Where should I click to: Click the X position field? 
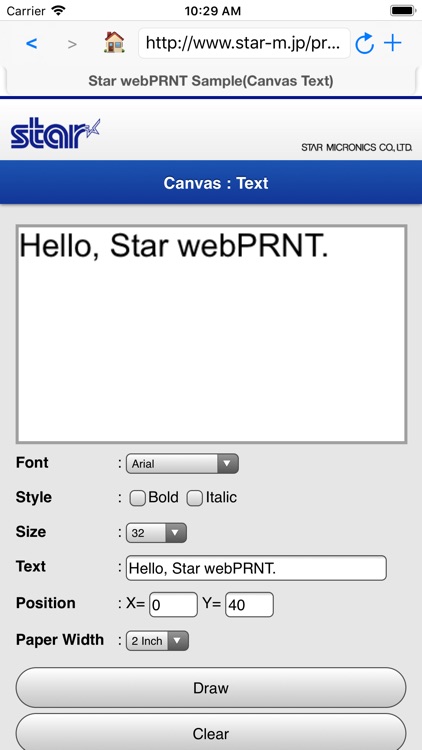tap(174, 605)
